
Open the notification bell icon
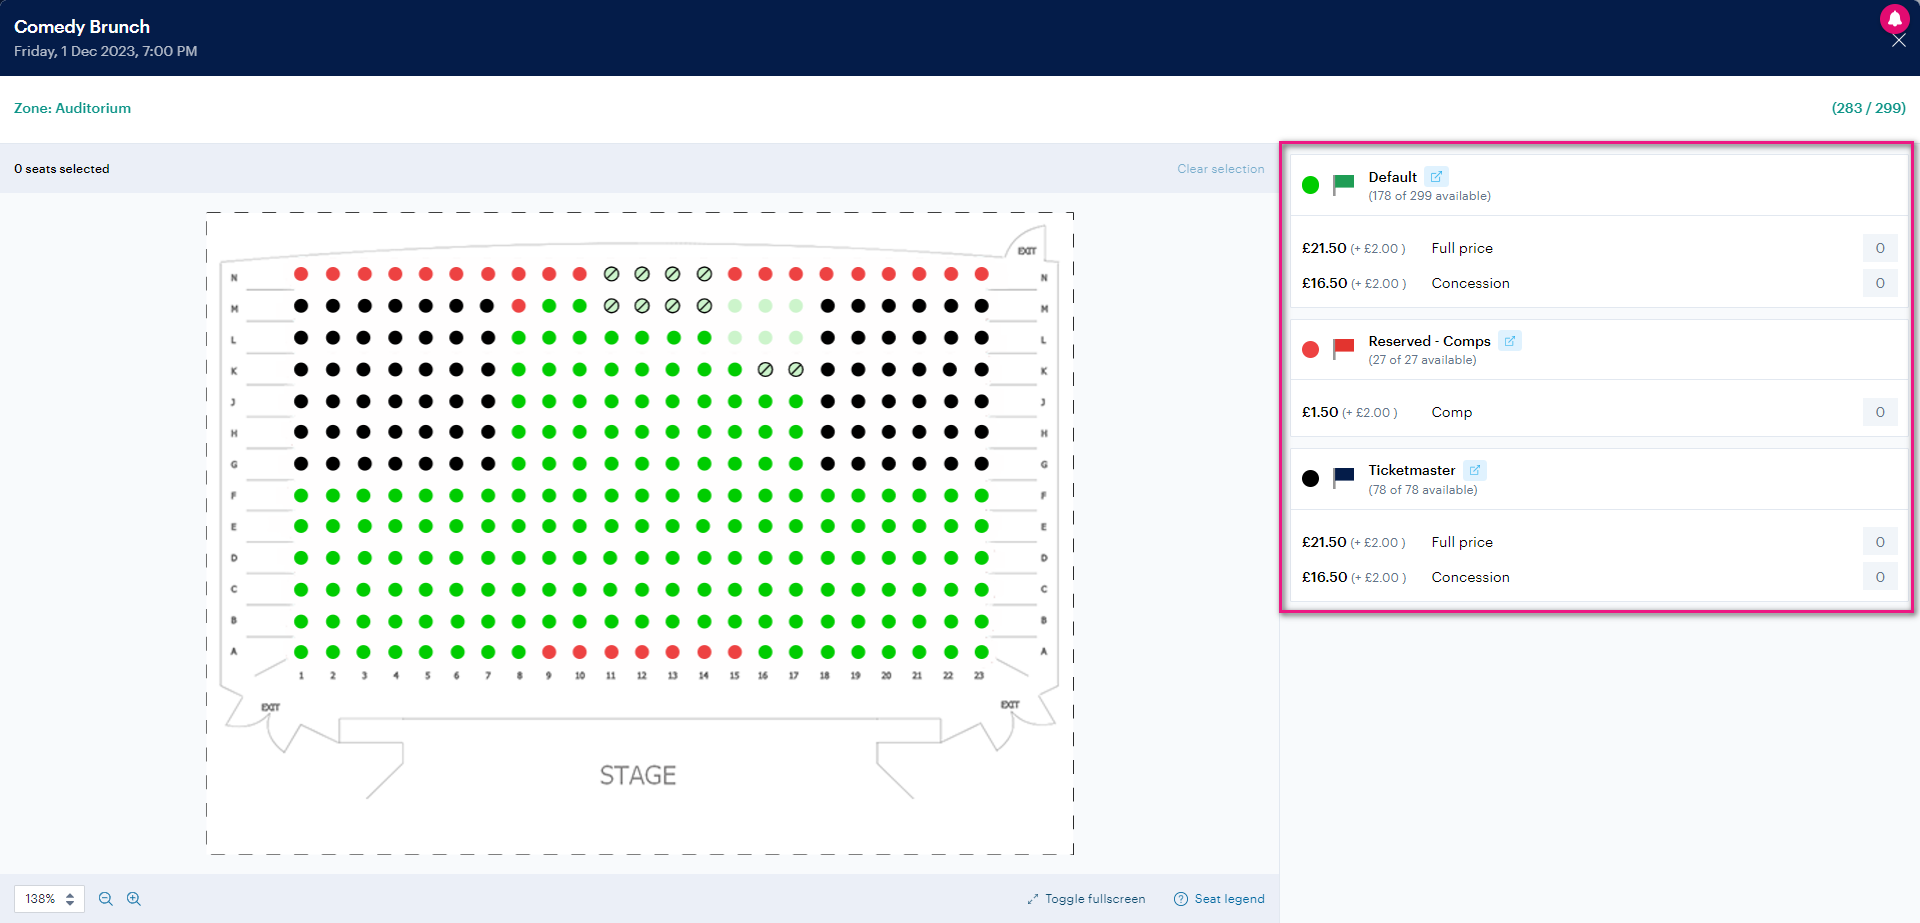(x=1894, y=18)
